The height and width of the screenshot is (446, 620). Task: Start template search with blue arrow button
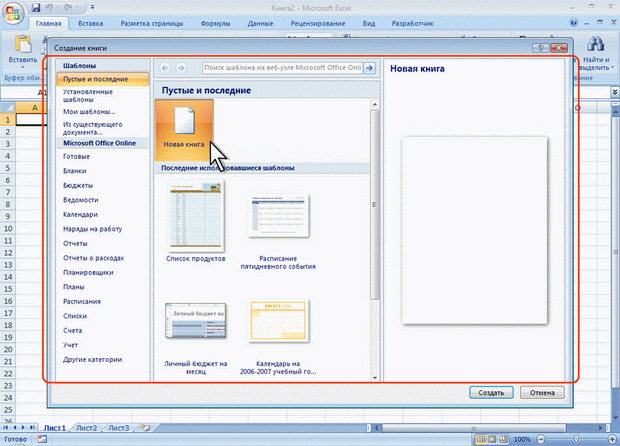tap(369, 68)
